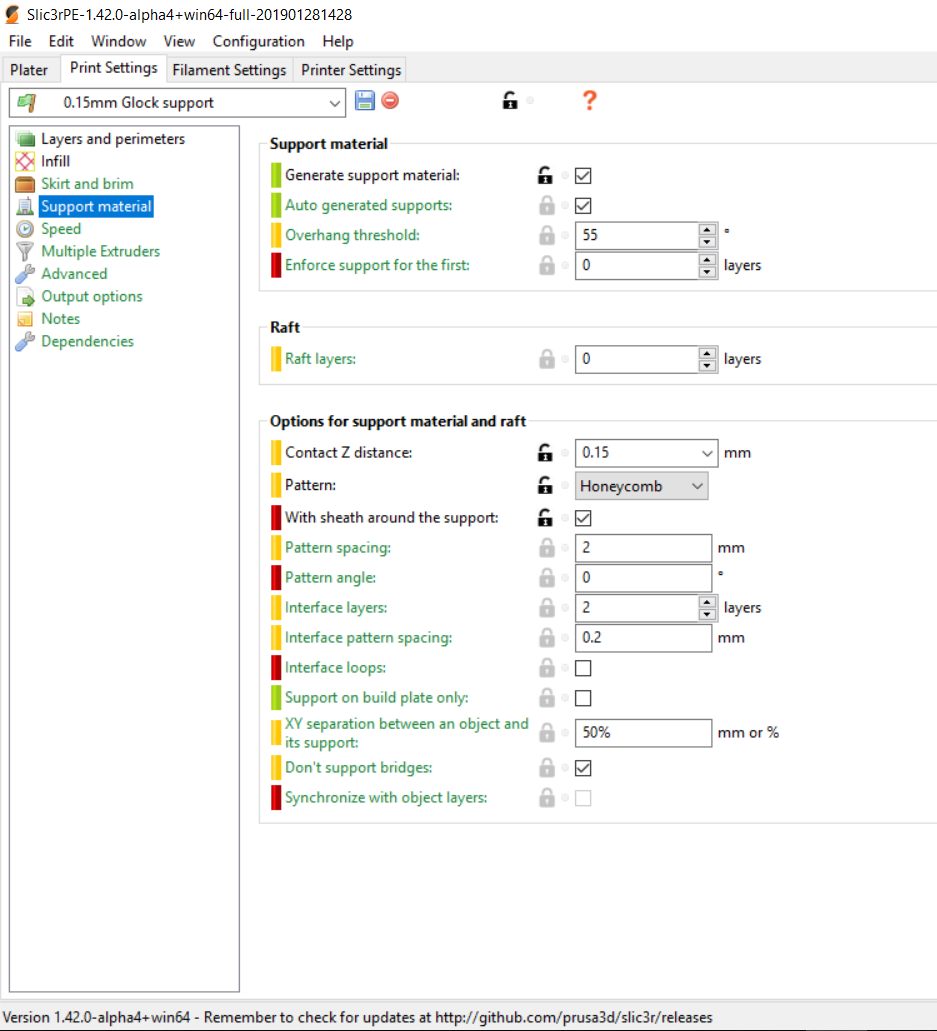Uncheck Generate support material checkbox
Viewport: 937px width, 1031px height.
point(583,176)
